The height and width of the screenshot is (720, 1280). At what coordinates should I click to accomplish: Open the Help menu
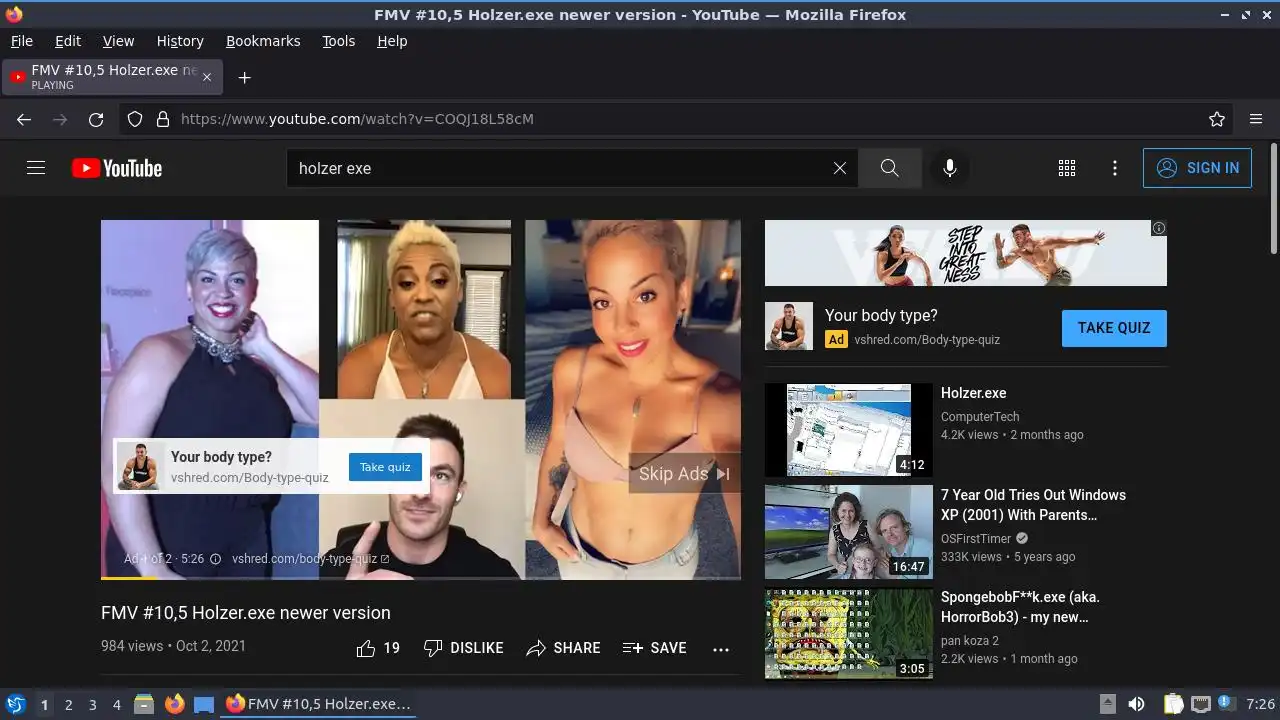click(x=392, y=41)
